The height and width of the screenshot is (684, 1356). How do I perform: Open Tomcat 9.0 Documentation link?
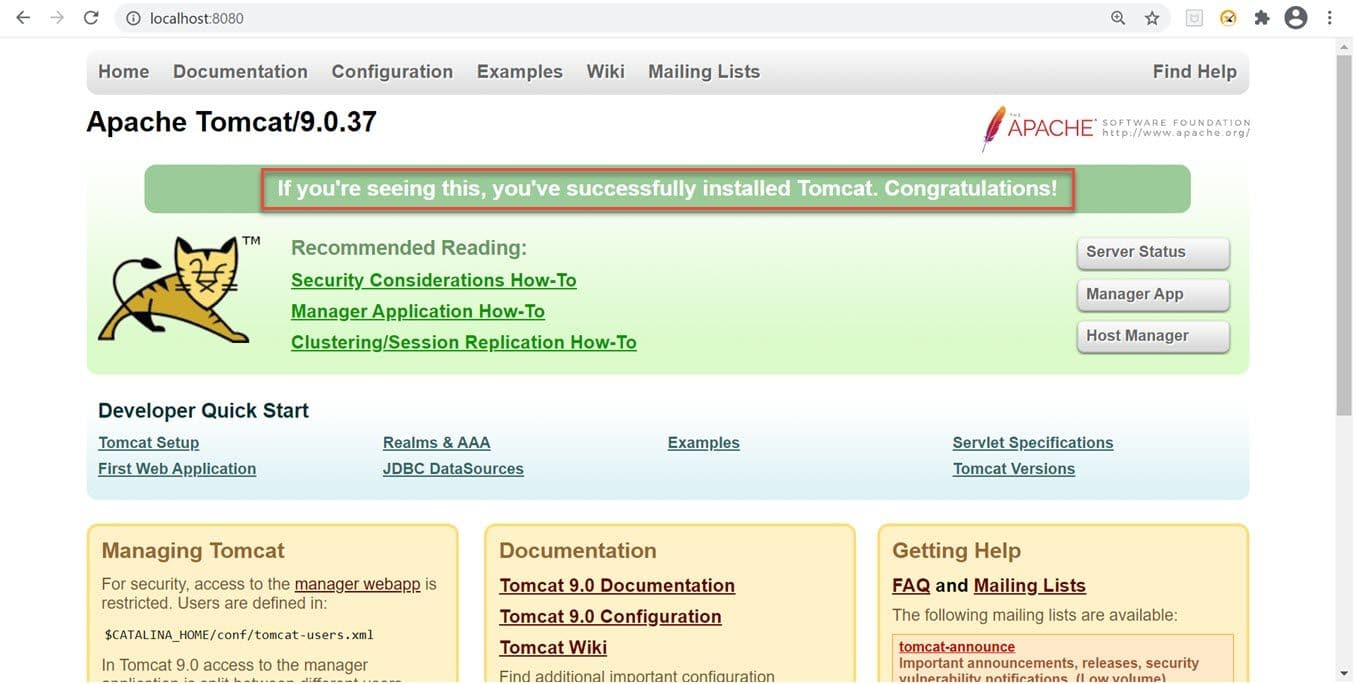[617, 586]
